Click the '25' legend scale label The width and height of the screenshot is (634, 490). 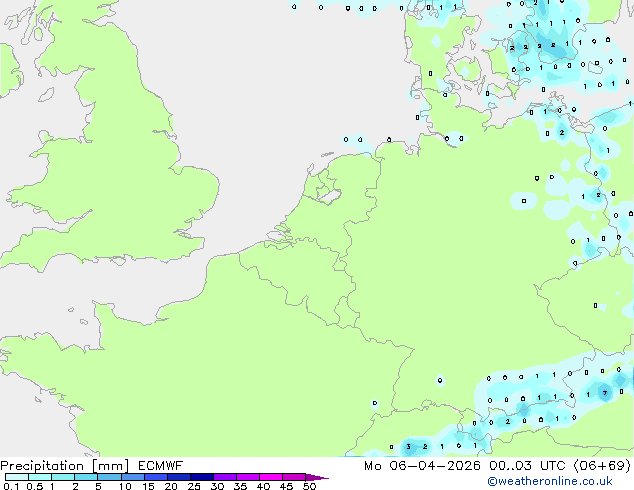coord(194,486)
